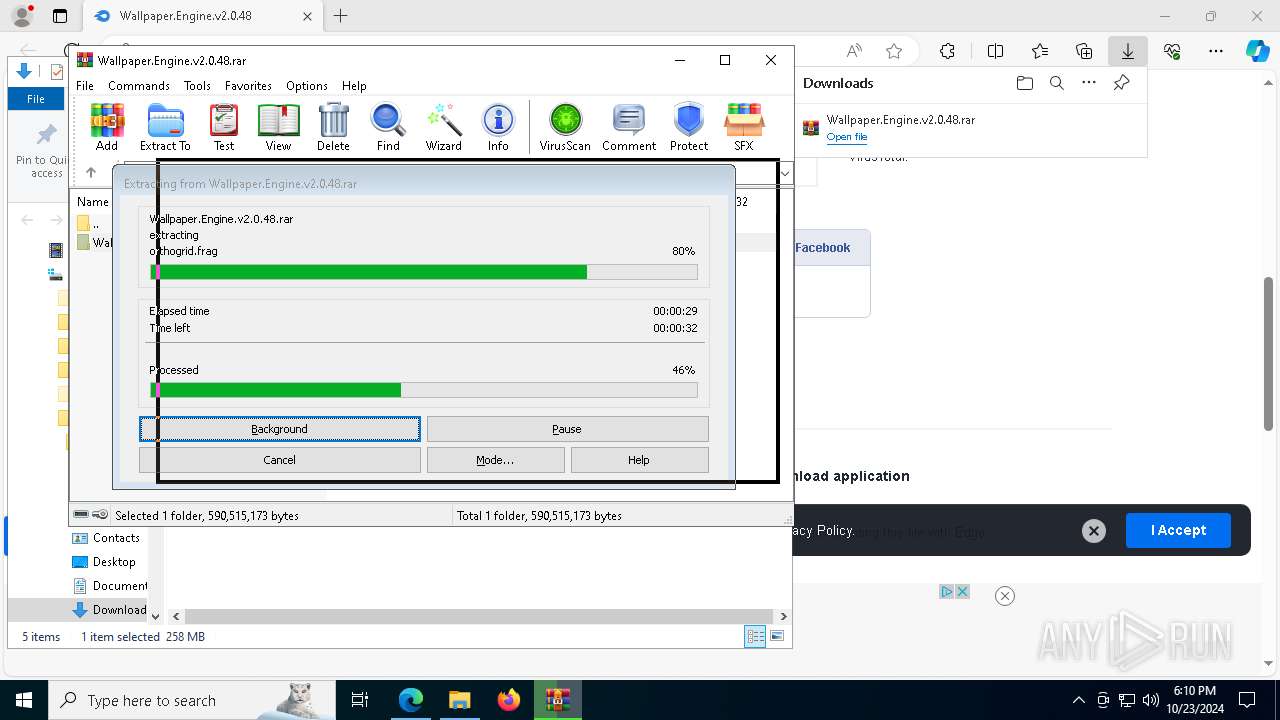Open Edge Downloads toolbar button
The width and height of the screenshot is (1280, 720).
(x=1127, y=51)
